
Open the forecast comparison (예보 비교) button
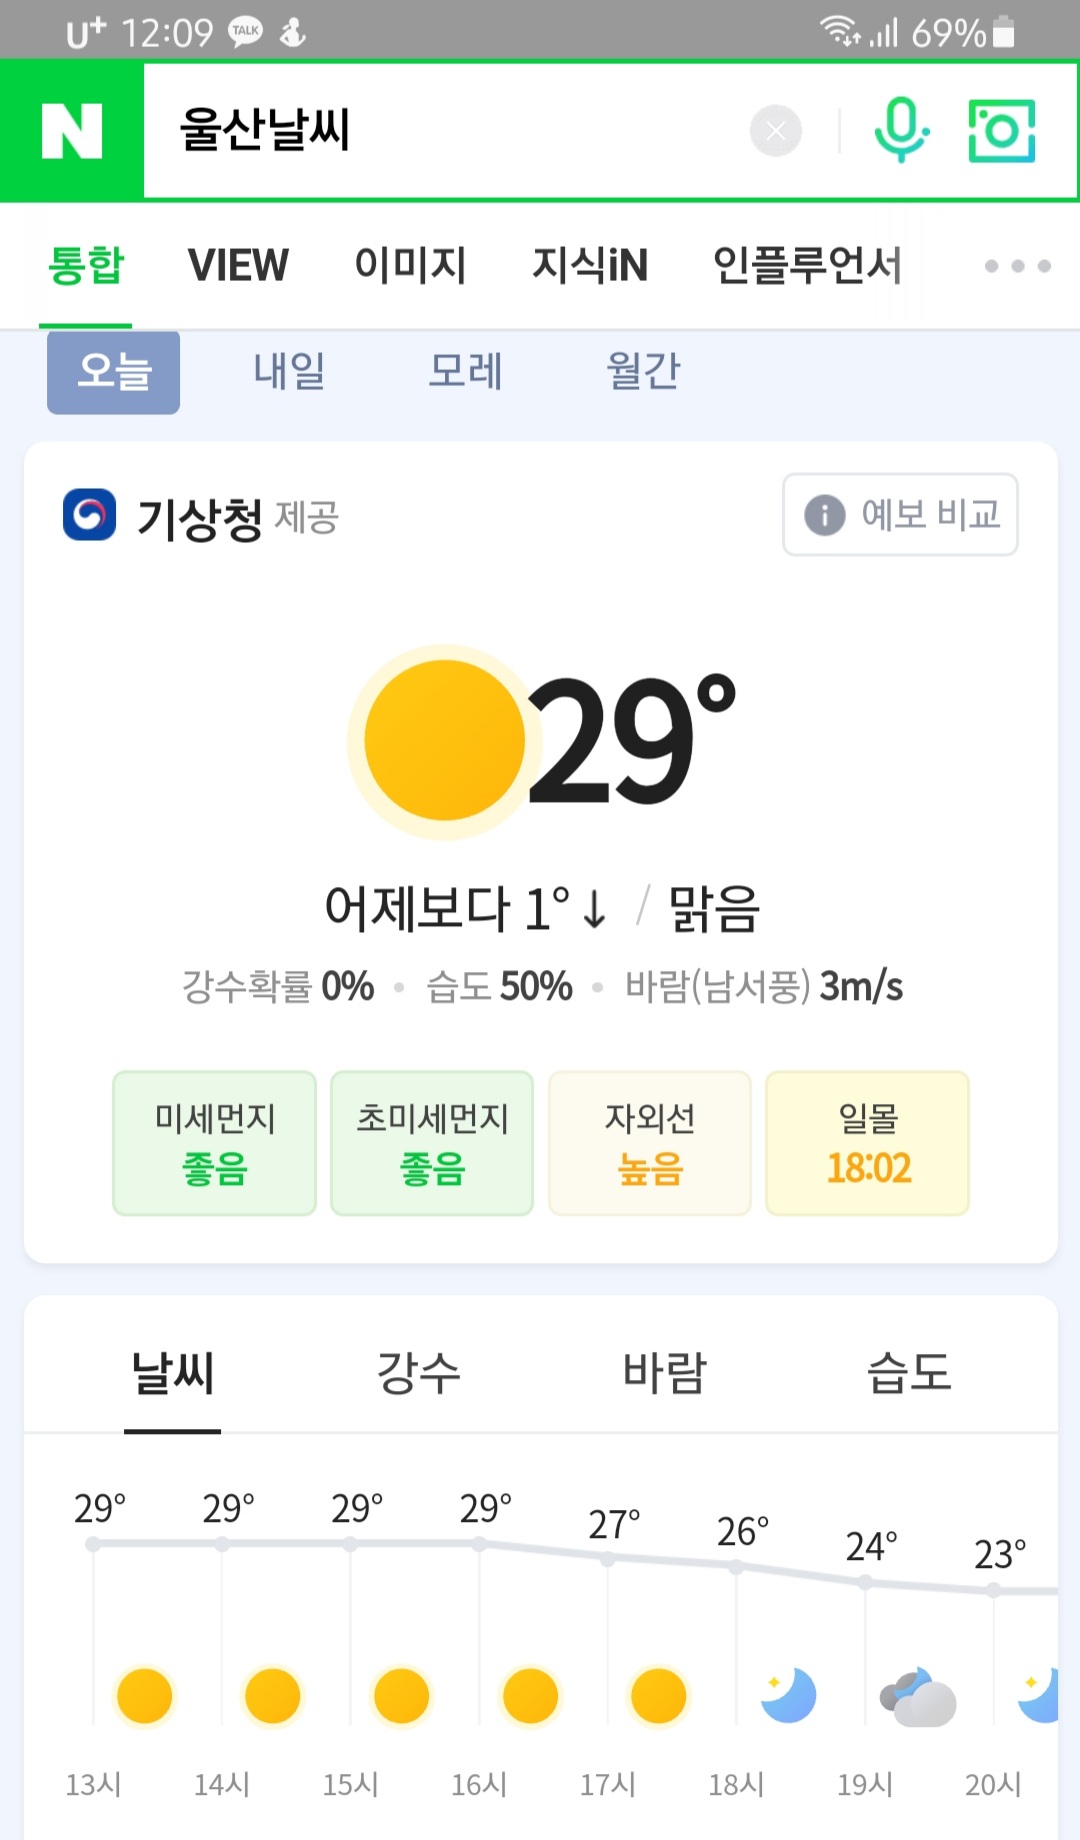900,515
